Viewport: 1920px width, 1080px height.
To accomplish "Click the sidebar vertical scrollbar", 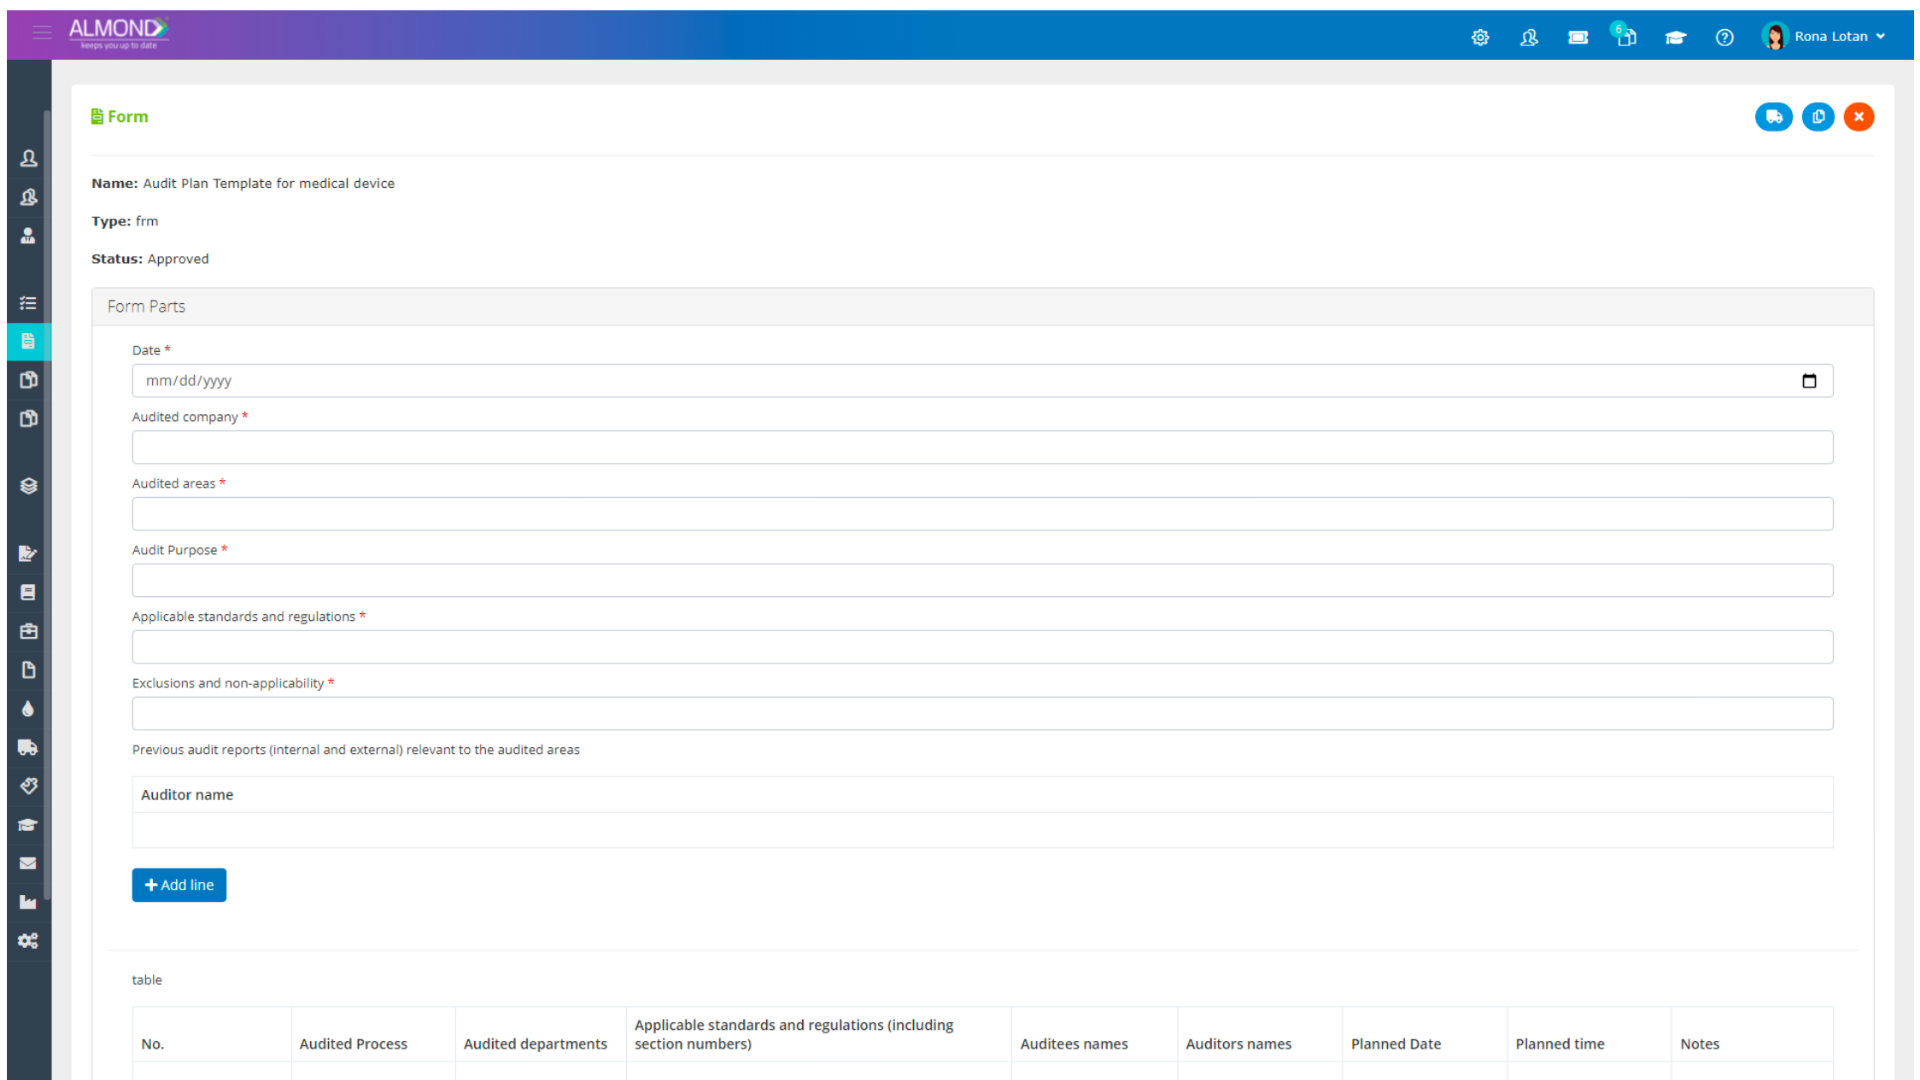I will click(47, 505).
